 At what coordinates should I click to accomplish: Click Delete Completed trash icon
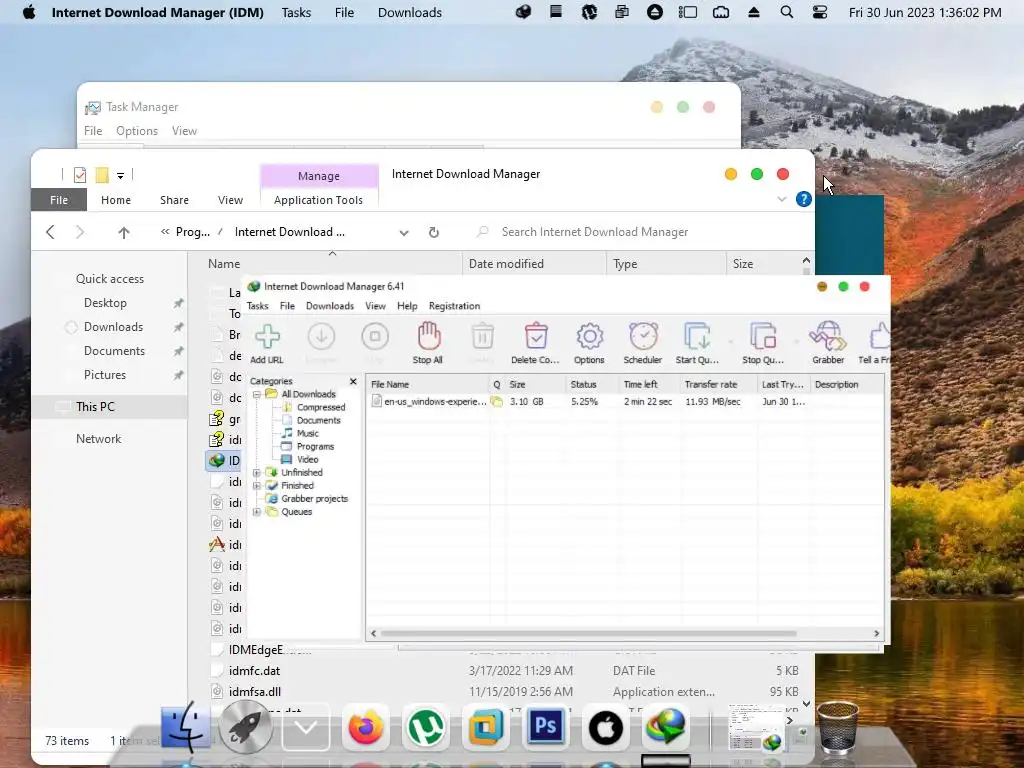[536, 337]
